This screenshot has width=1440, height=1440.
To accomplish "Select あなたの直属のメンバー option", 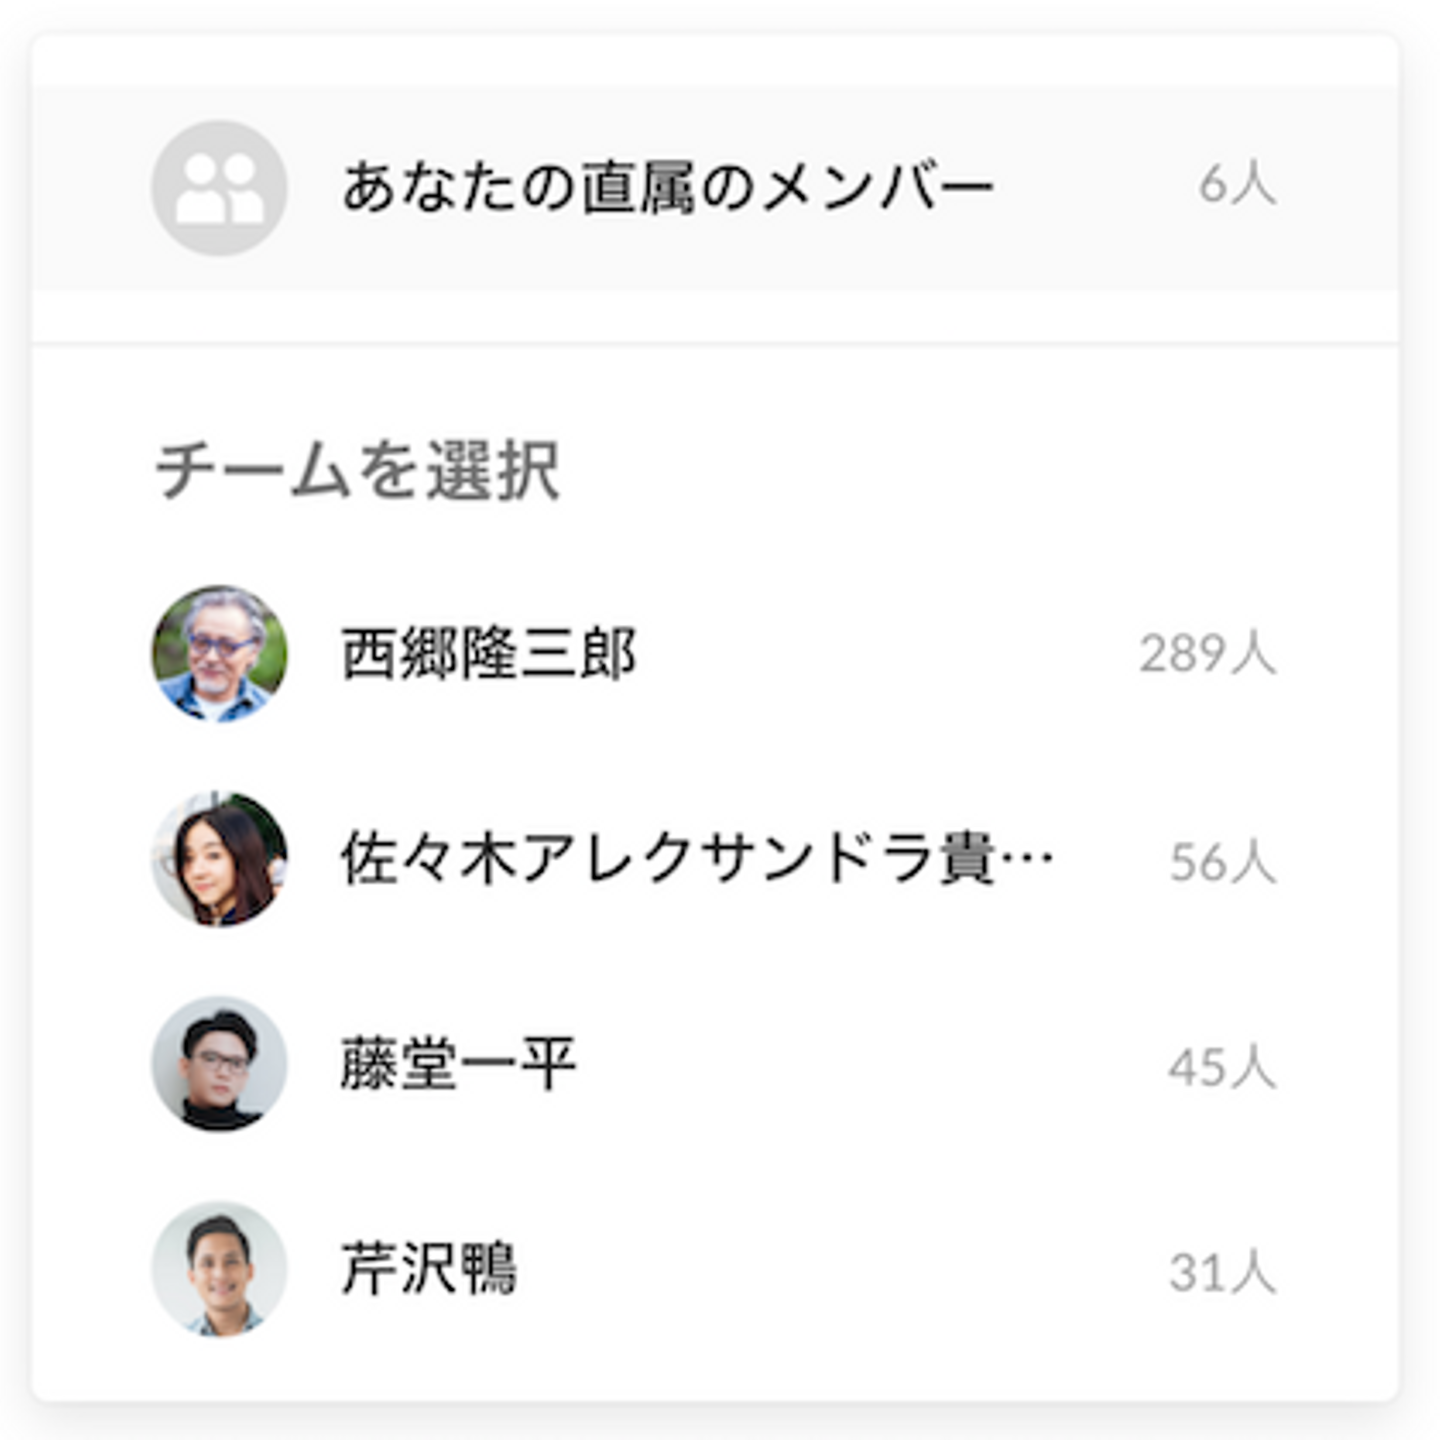I will (x=667, y=188).
